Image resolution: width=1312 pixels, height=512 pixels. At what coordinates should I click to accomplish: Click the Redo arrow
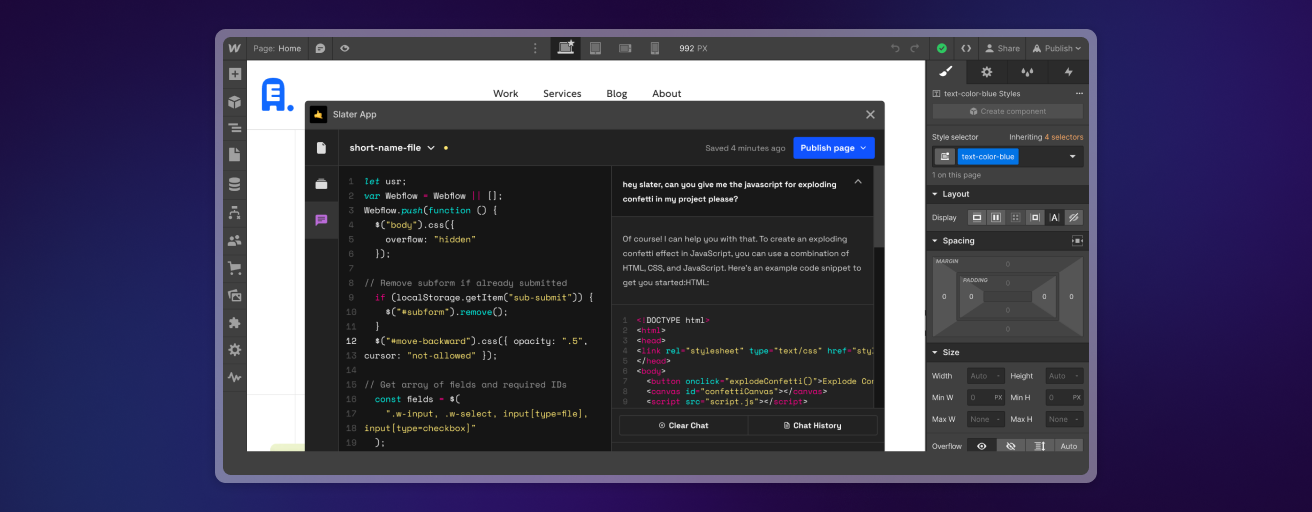916,48
